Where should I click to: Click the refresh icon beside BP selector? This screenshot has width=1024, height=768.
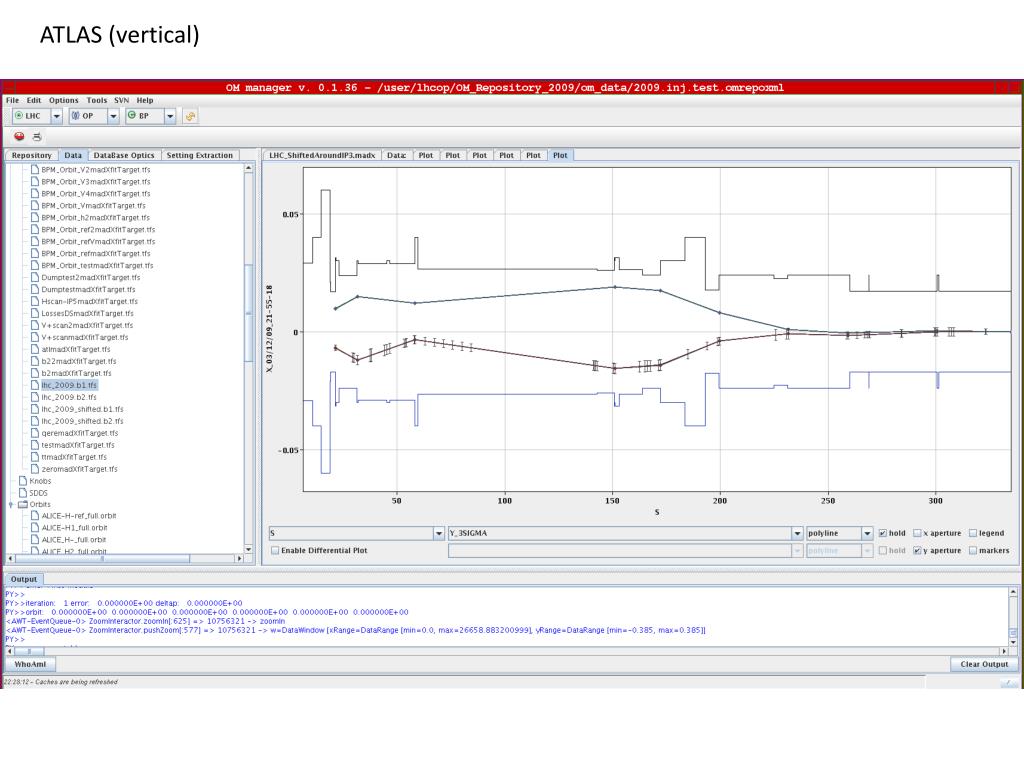190,116
